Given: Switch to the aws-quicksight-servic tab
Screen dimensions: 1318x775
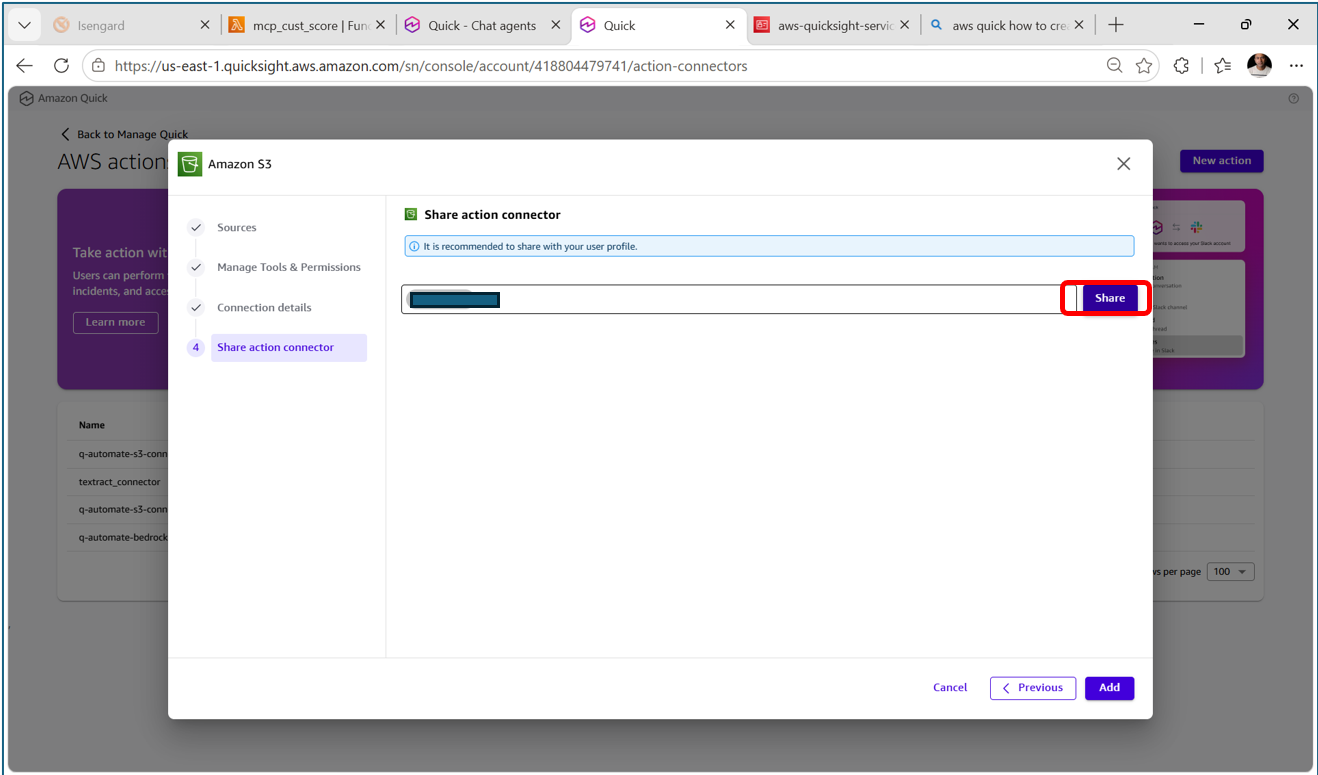Looking at the screenshot, I should 823,26.
